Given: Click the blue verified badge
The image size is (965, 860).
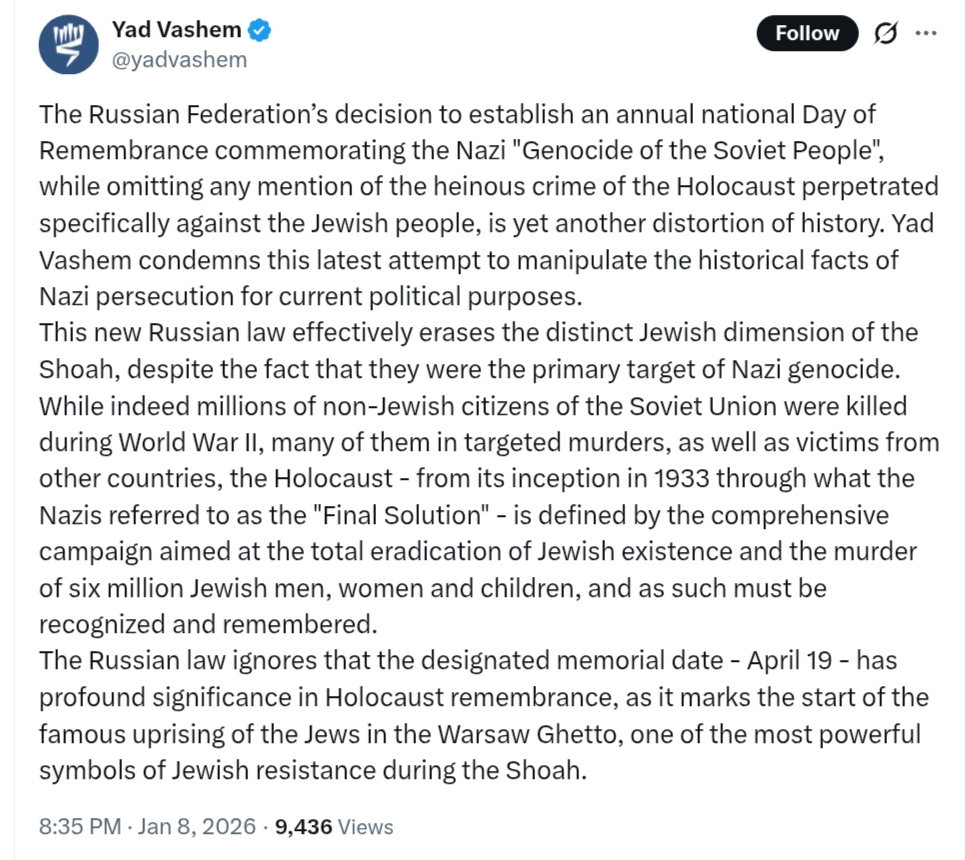Looking at the screenshot, I should pos(259,31).
